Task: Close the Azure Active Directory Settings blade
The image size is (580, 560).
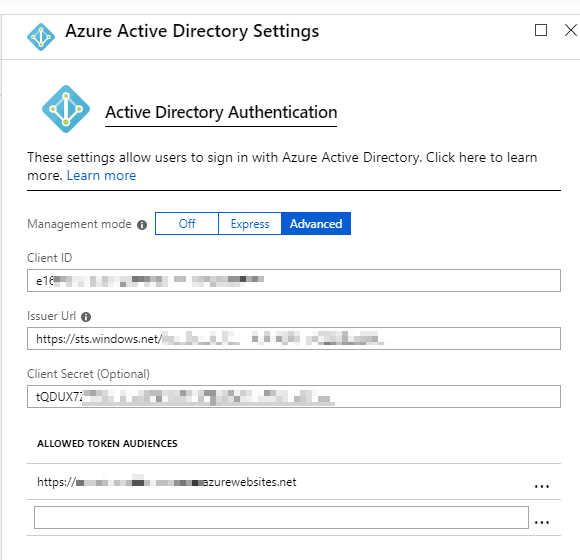Action: click(x=571, y=30)
